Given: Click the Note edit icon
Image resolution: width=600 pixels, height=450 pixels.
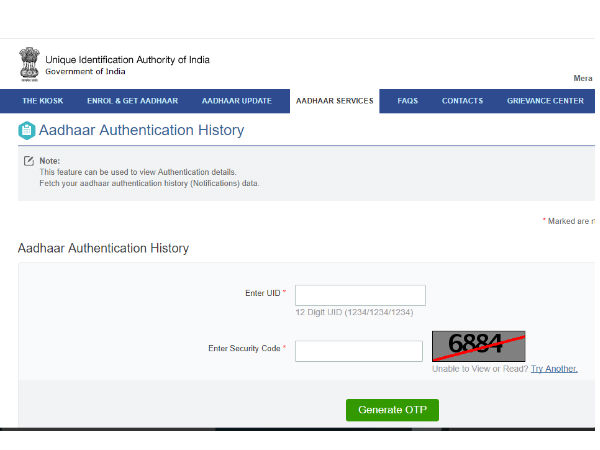Looking at the screenshot, I should (29, 161).
